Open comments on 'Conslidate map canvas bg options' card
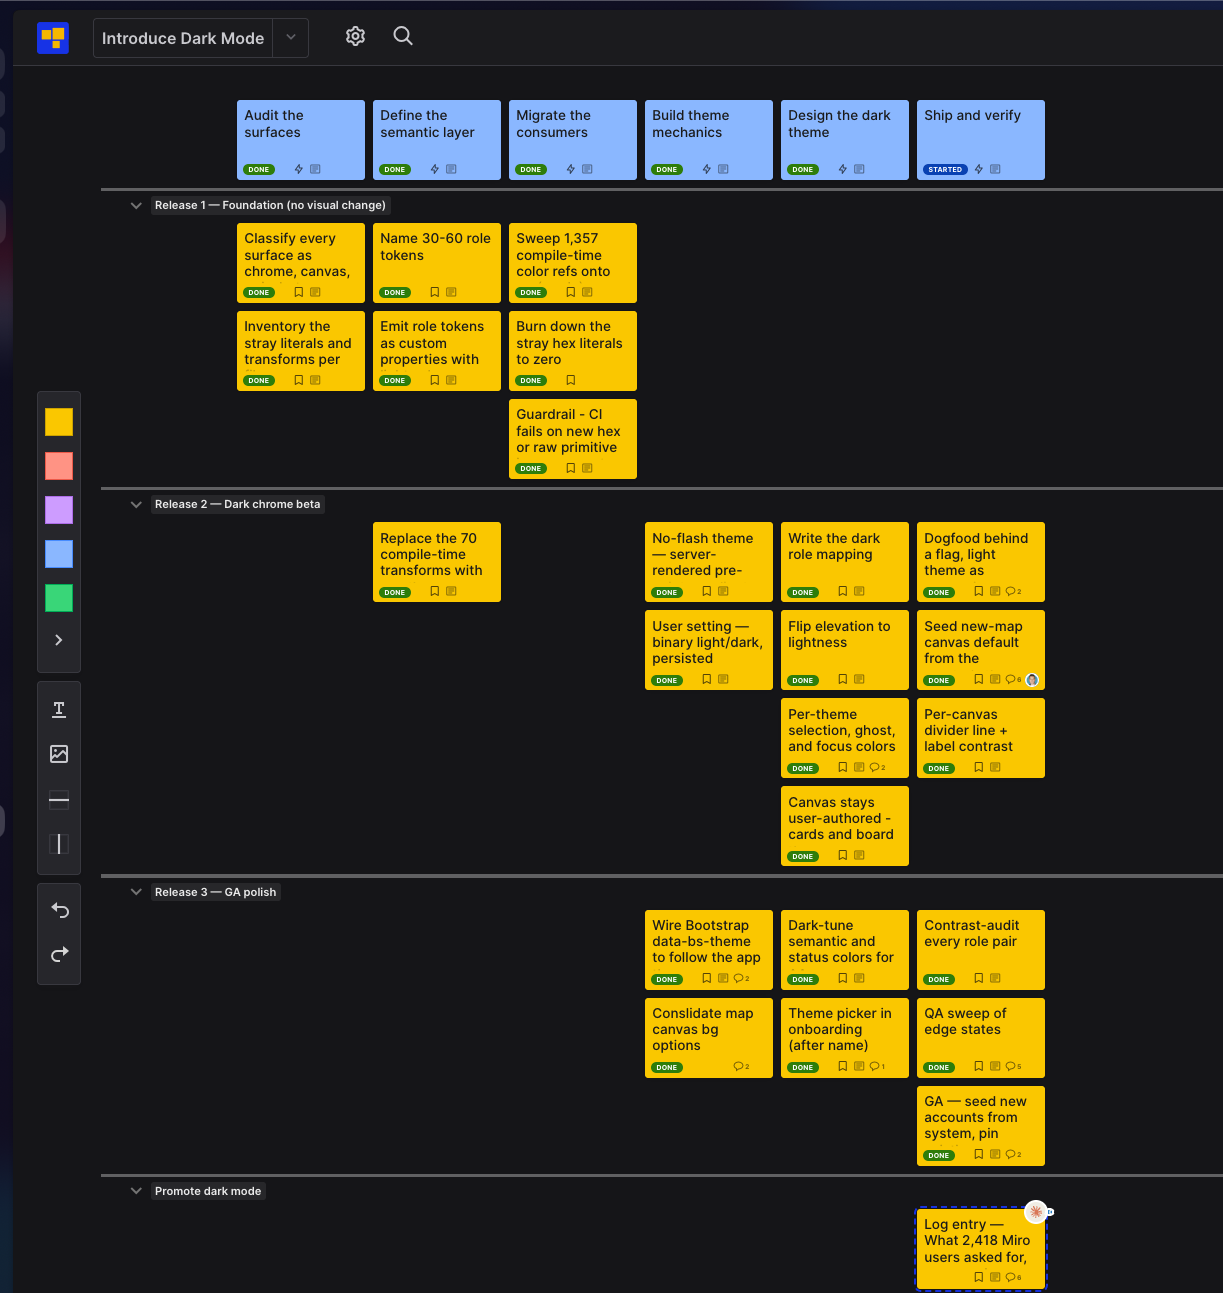This screenshot has height=1293, width=1223. (741, 1066)
